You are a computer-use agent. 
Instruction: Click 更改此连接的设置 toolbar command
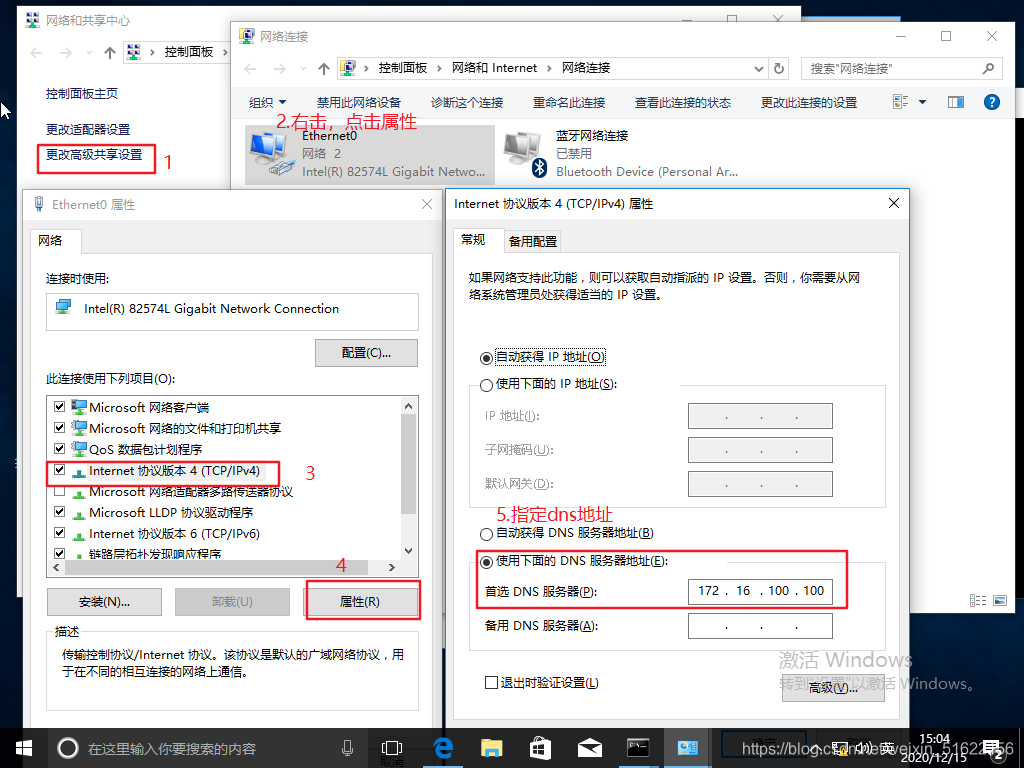[x=809, y=103]
